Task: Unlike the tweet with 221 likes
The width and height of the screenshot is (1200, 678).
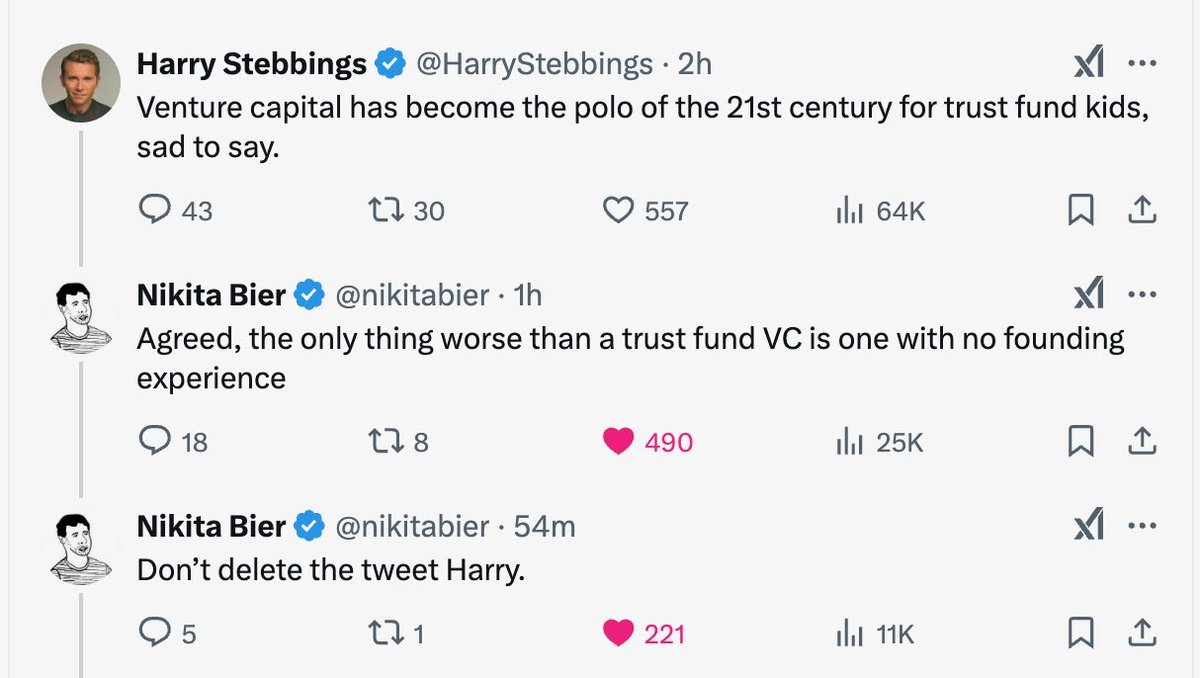Action: click(620, 633)
